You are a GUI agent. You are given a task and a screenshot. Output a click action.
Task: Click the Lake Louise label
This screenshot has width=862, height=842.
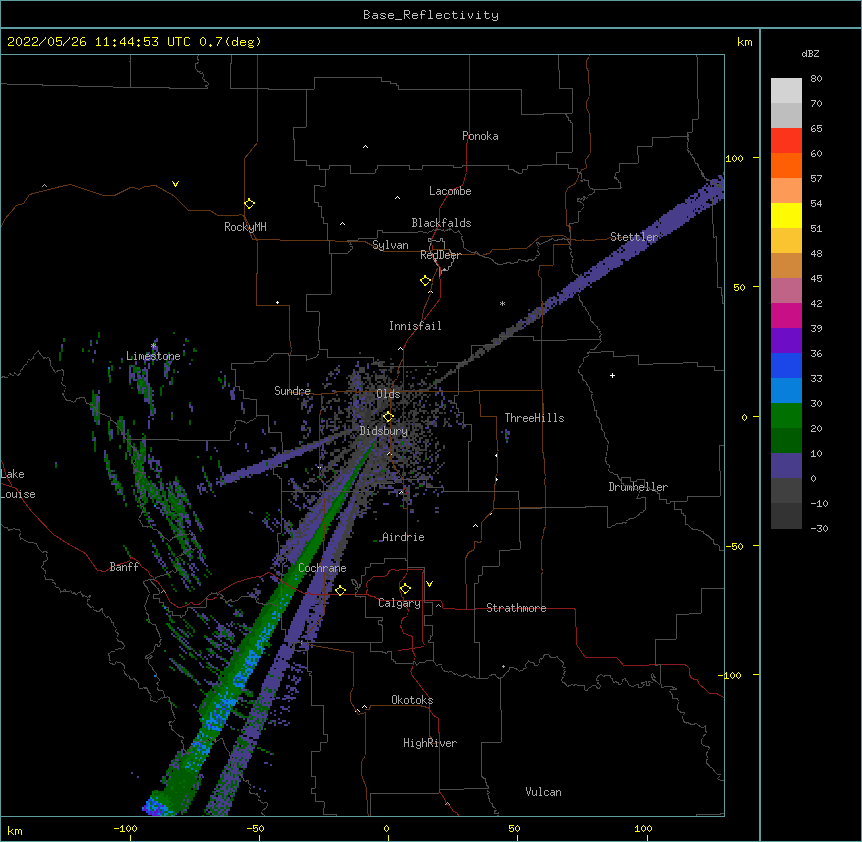[18, 484]
